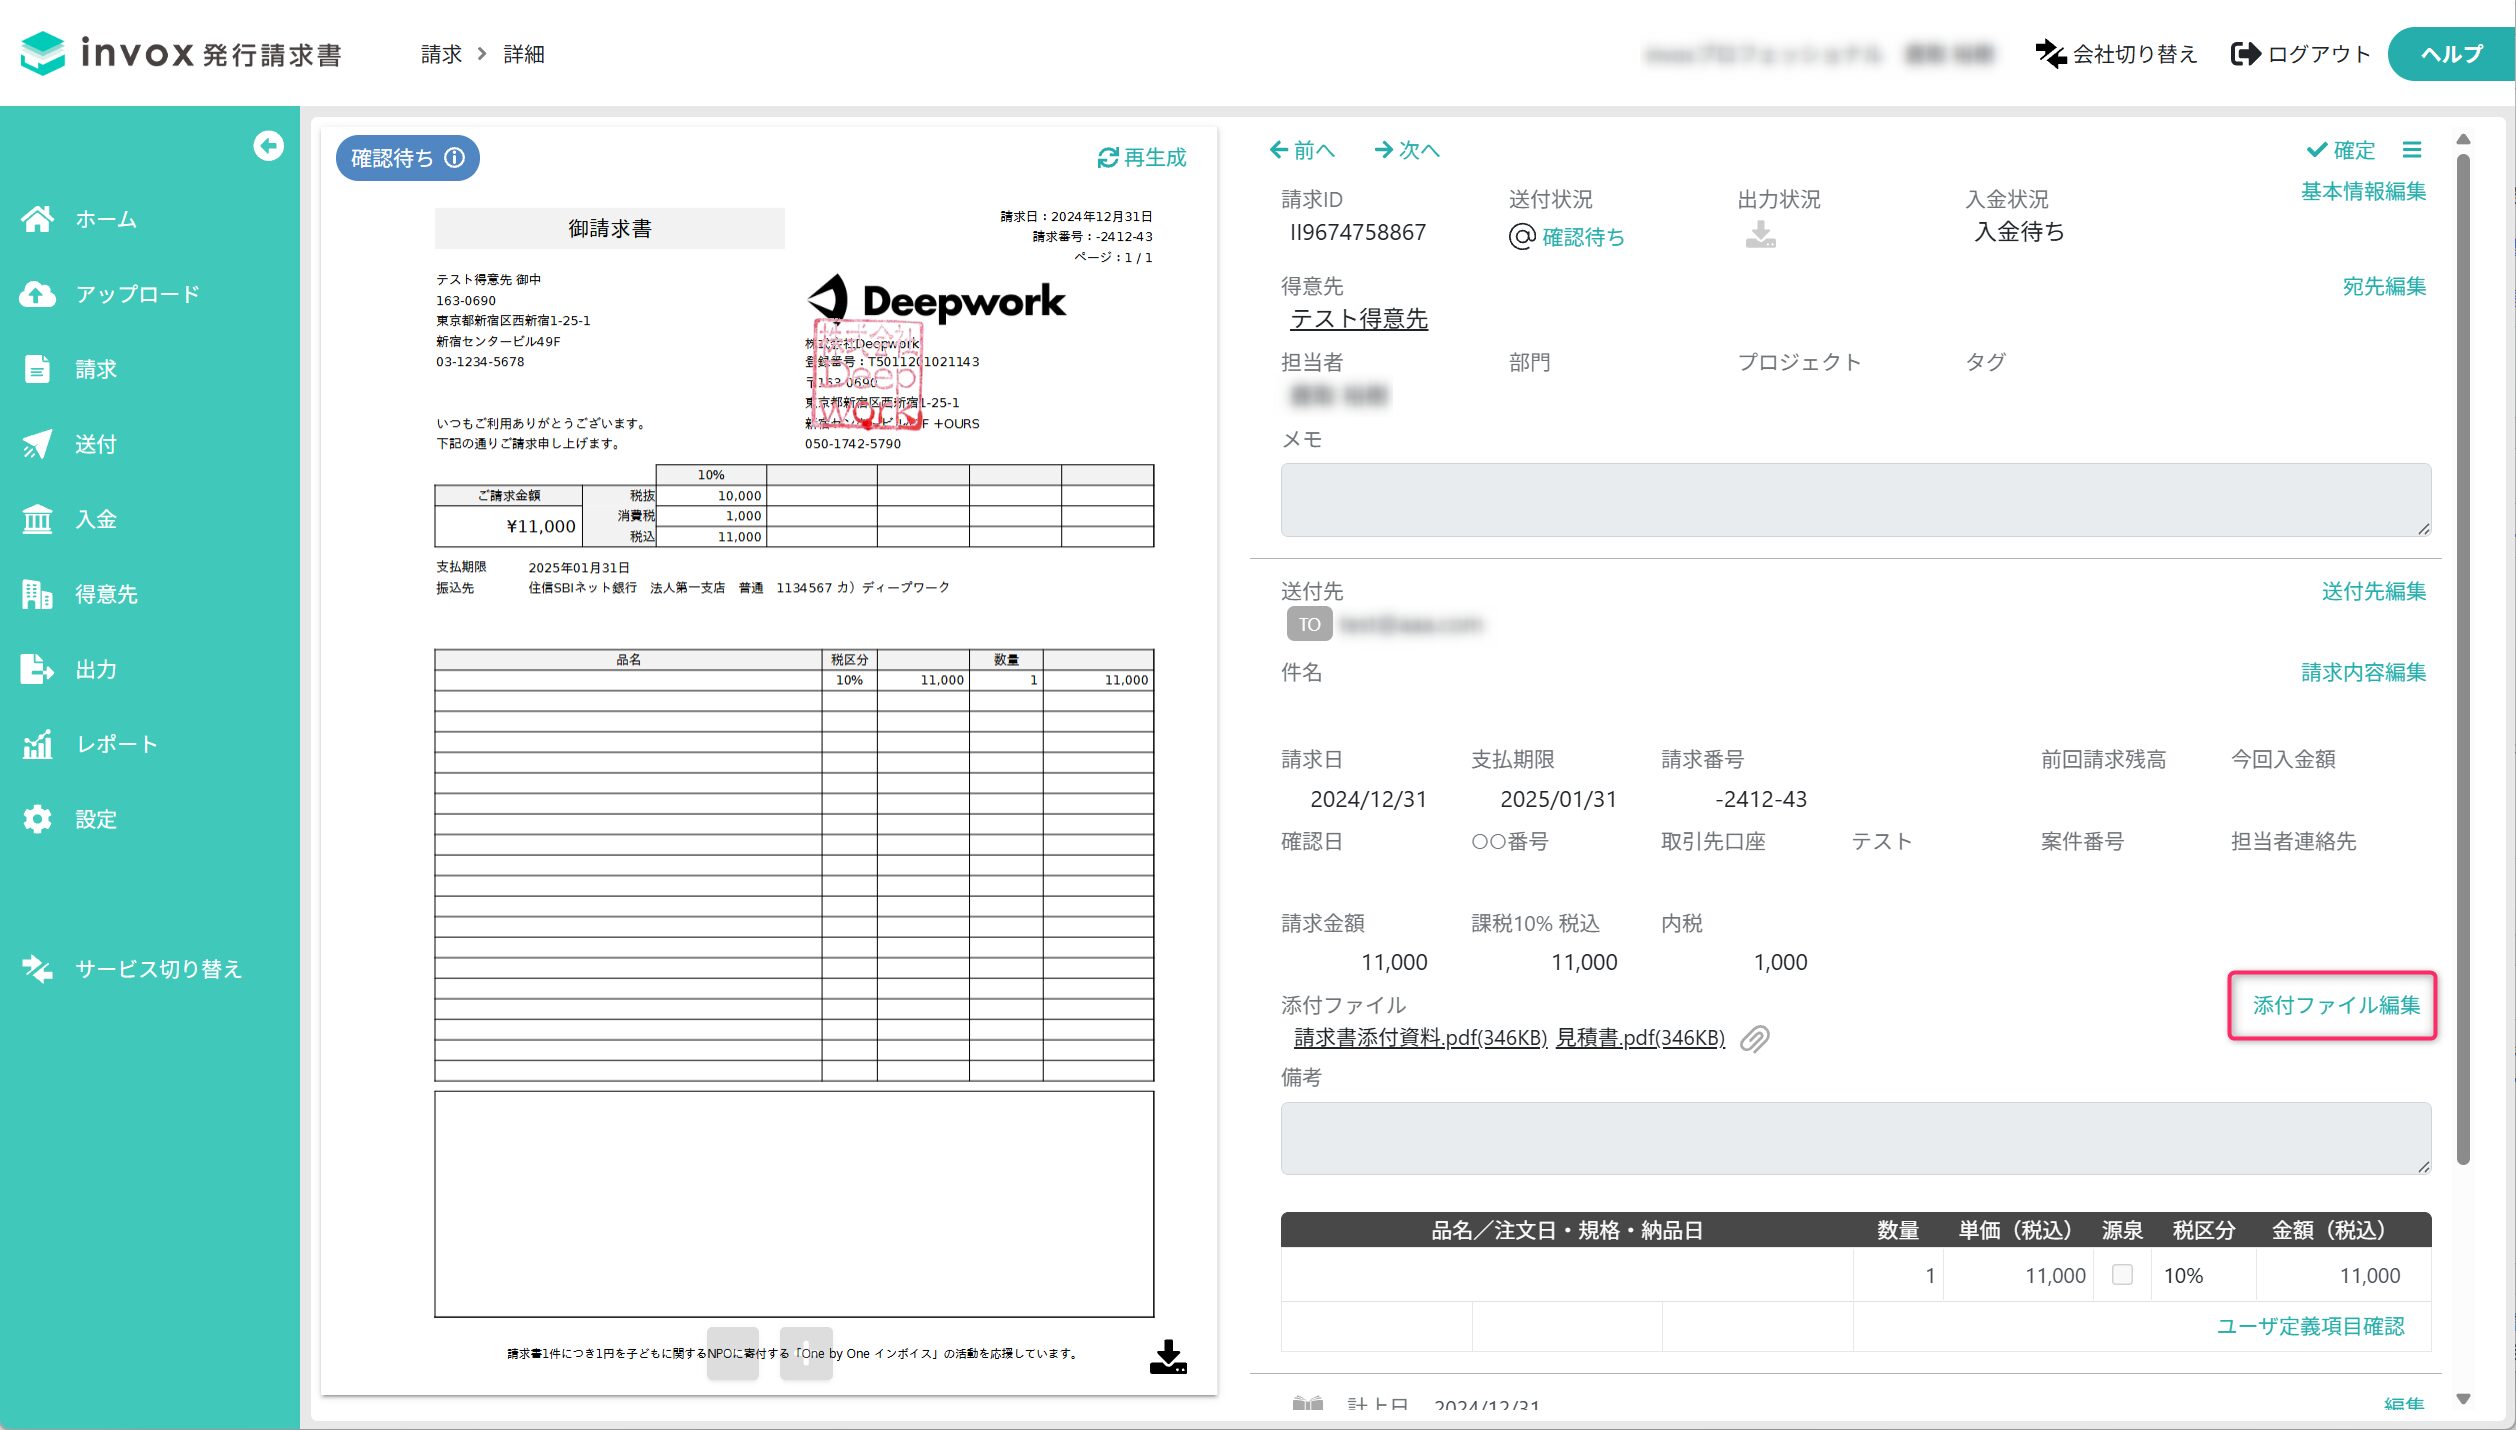The height and width of the screenshot is (1430, 2516).
Task: Click the 設定 gear icon in sidebar
Action: [x=37, y=819]
